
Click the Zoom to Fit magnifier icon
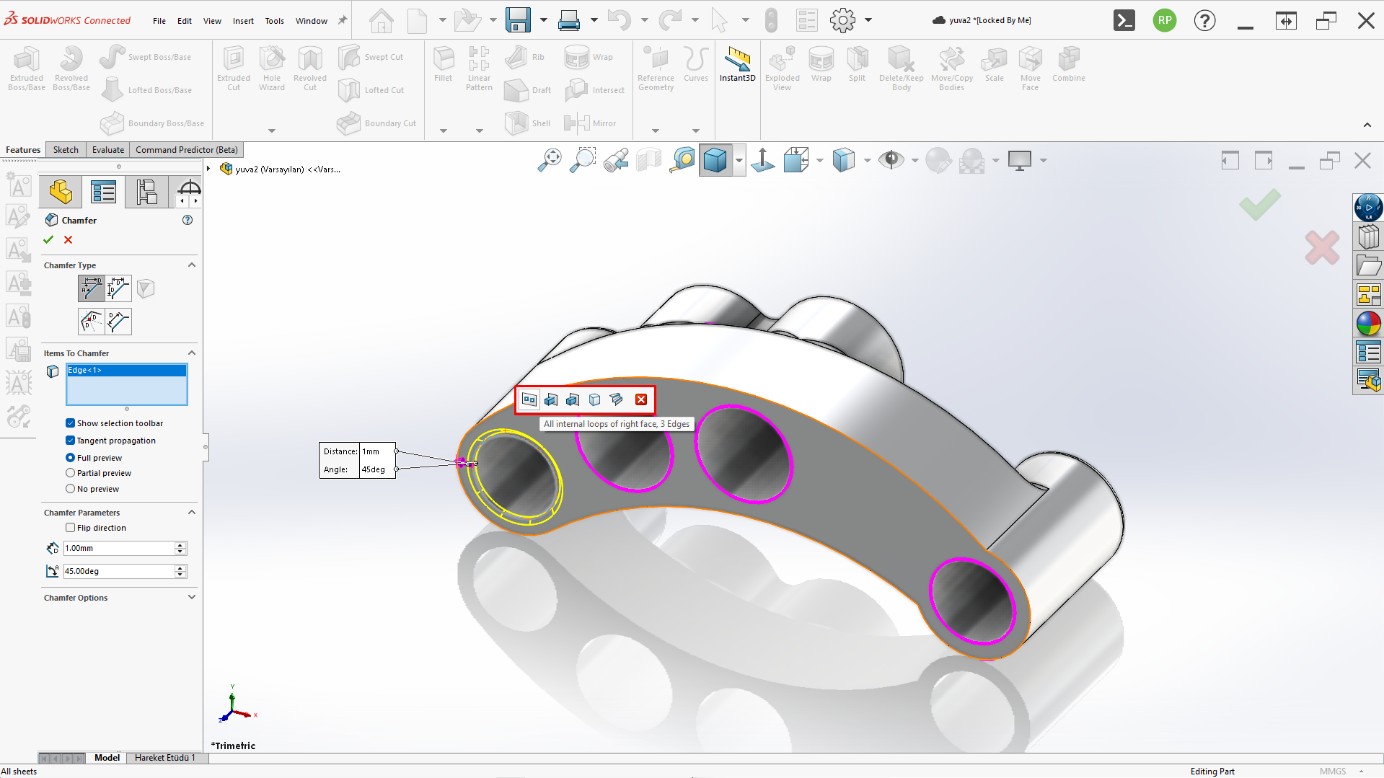pos(550,160)
